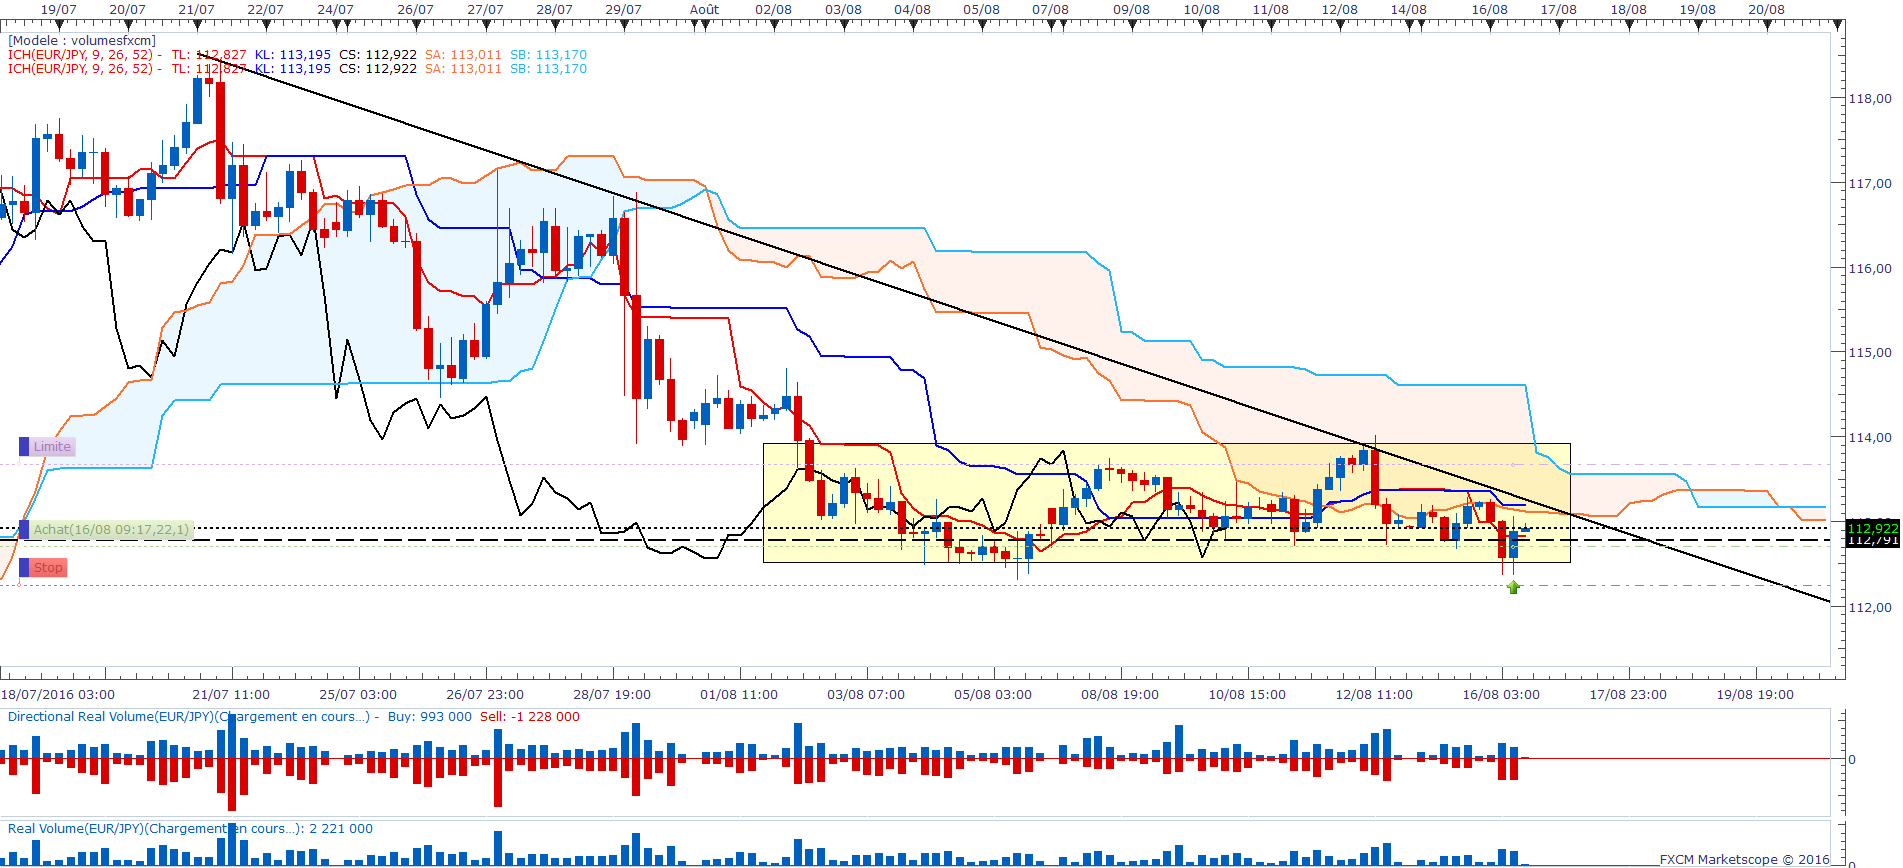1903x868 pixels.
Task: Click the [Modele : volumesfxcm] template label
Action: 82,41
